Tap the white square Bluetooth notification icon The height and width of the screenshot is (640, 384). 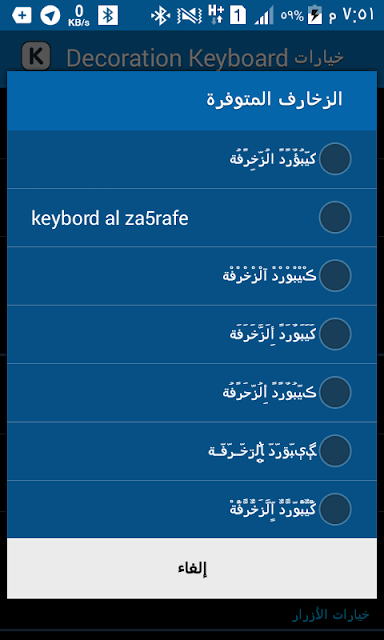point(108,16)
